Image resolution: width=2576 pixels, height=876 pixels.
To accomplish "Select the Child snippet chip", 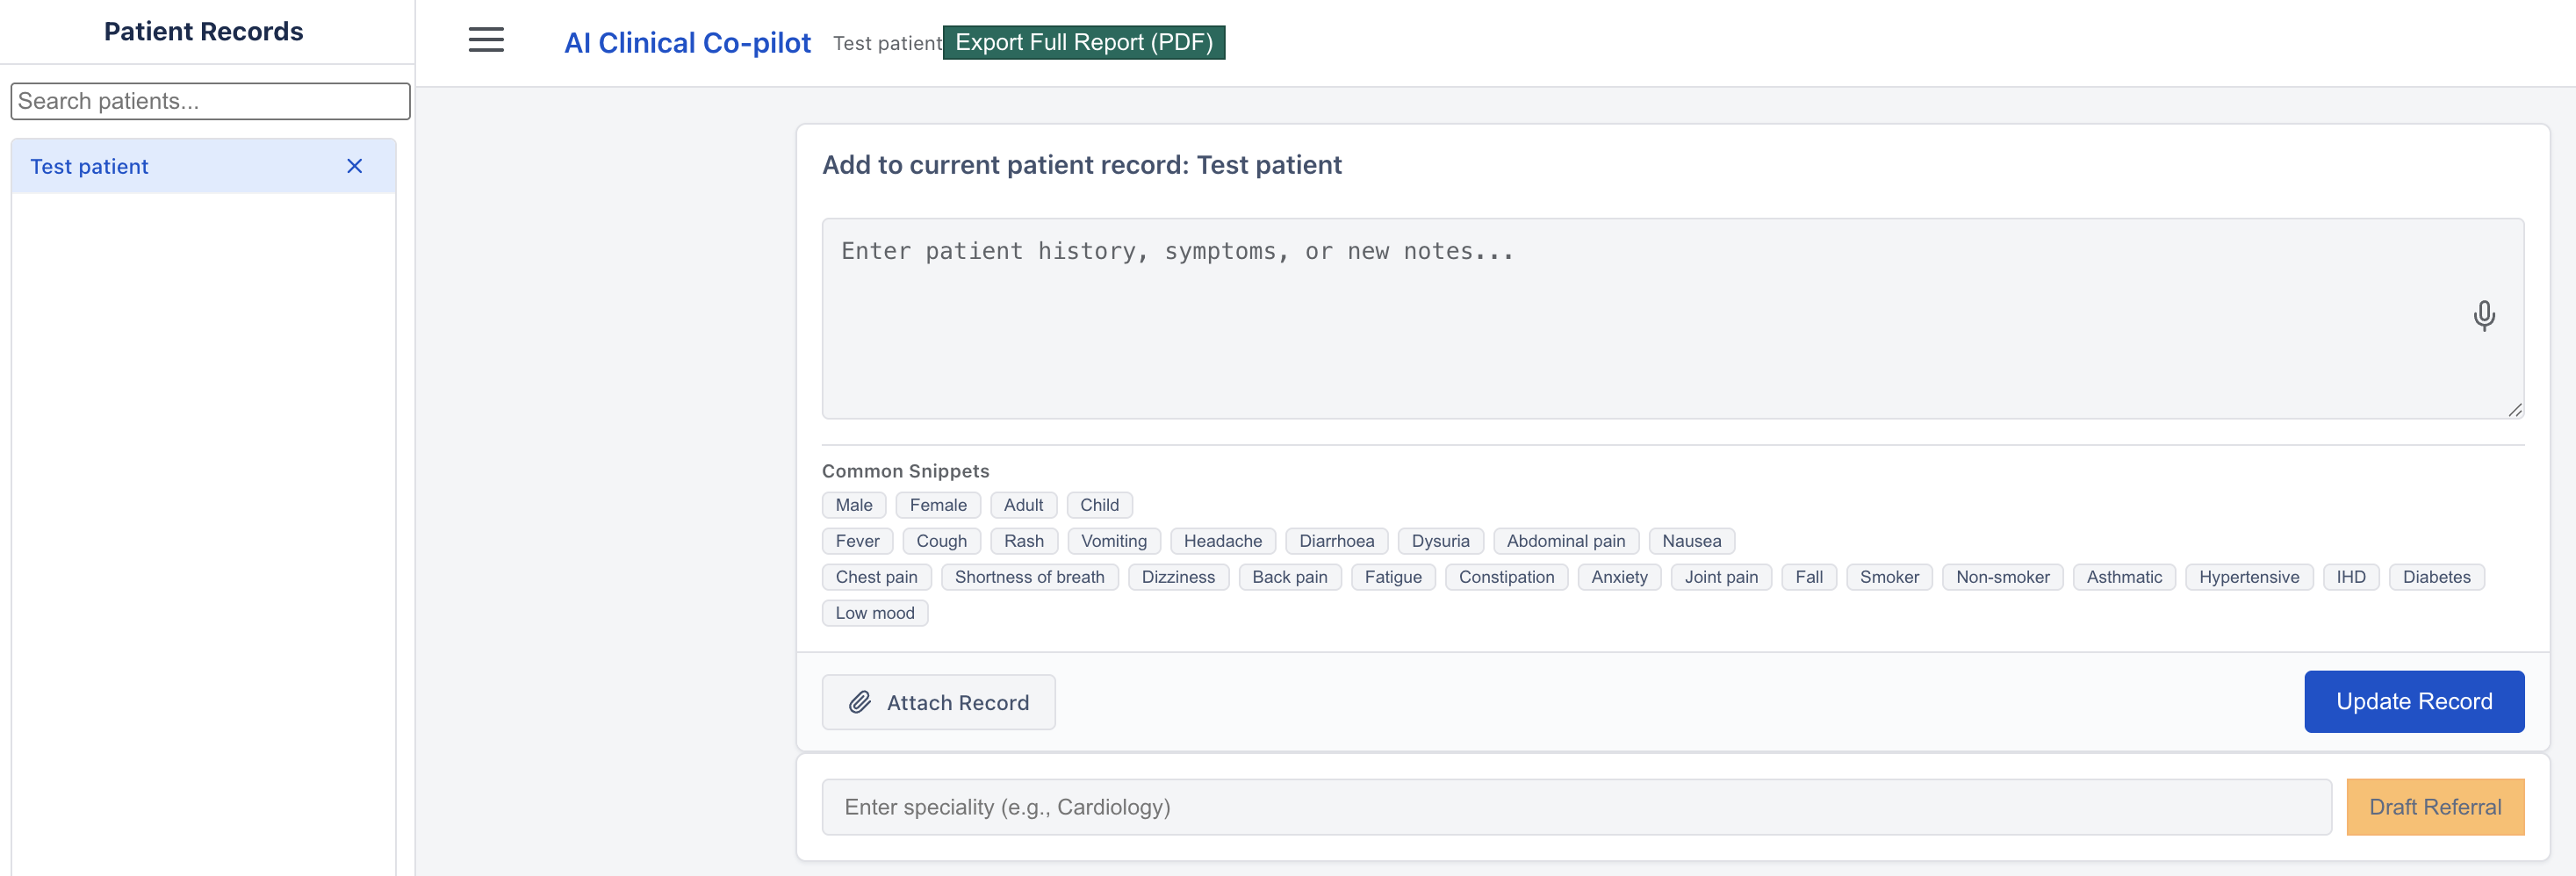I will [x=1099, y=504].
